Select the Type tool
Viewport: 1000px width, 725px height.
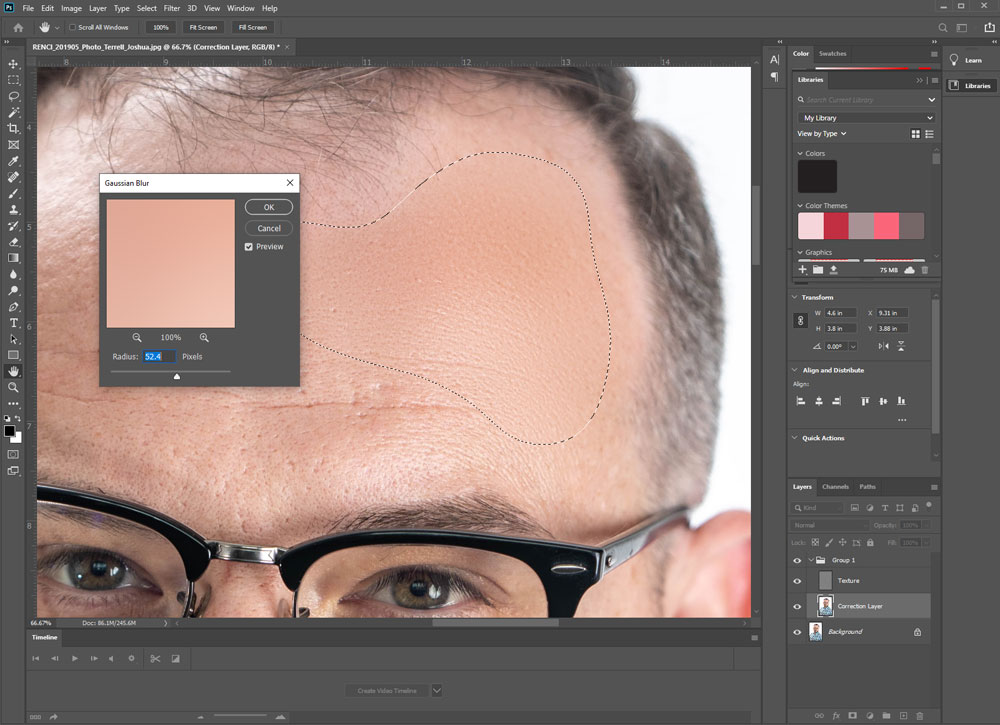[14, 323]
